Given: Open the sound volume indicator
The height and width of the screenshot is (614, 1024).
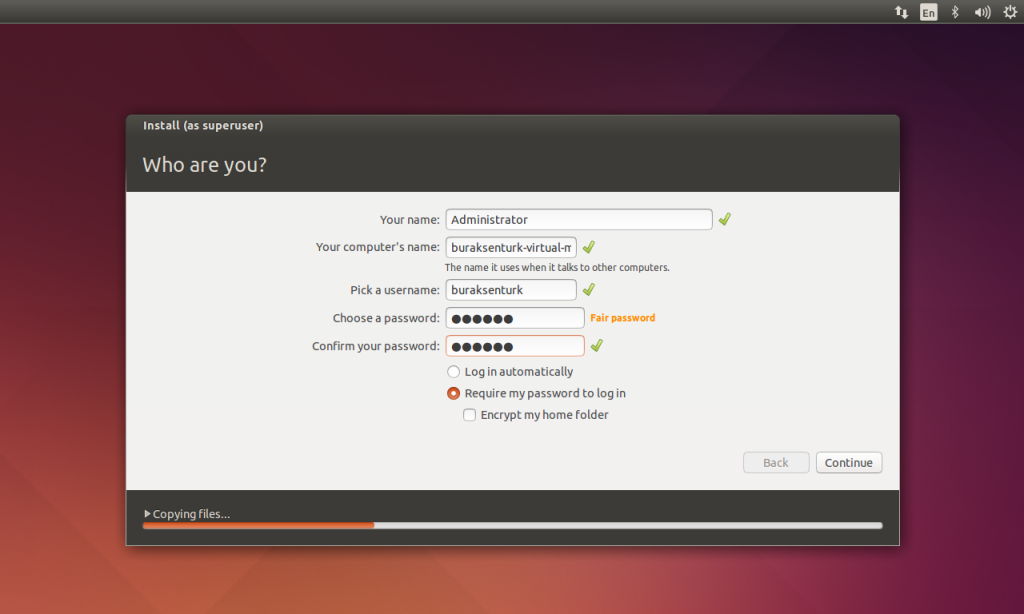Looking at the screenshot, I should point(982,12).
